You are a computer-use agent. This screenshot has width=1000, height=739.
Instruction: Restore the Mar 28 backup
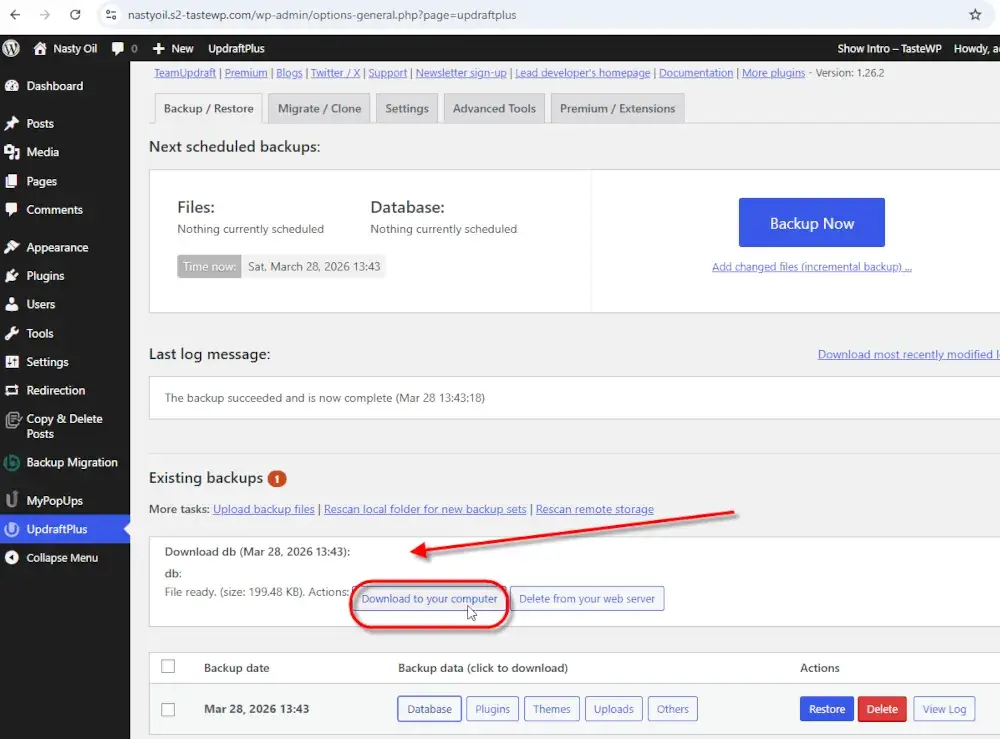pyautogui.click(x=826, y=708)
